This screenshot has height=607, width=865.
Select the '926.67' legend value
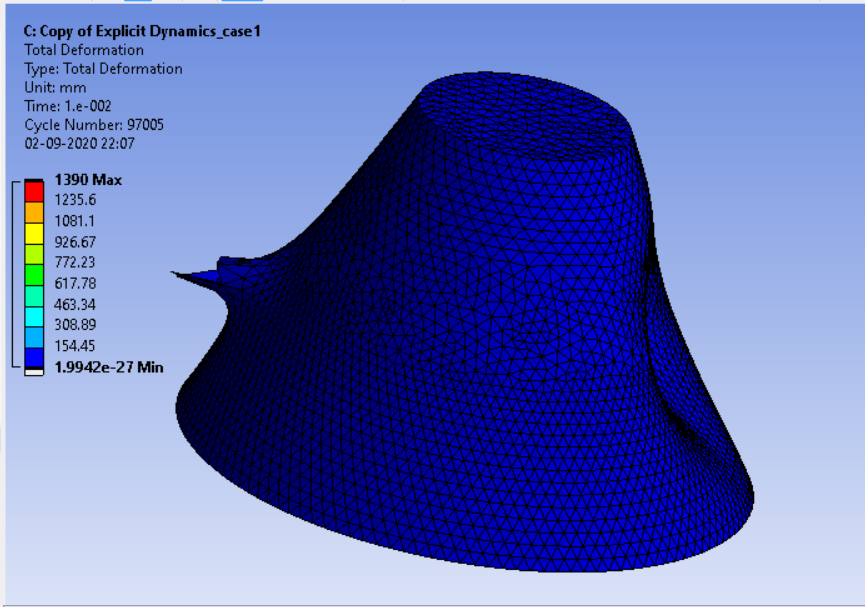(x=75, y=242)
